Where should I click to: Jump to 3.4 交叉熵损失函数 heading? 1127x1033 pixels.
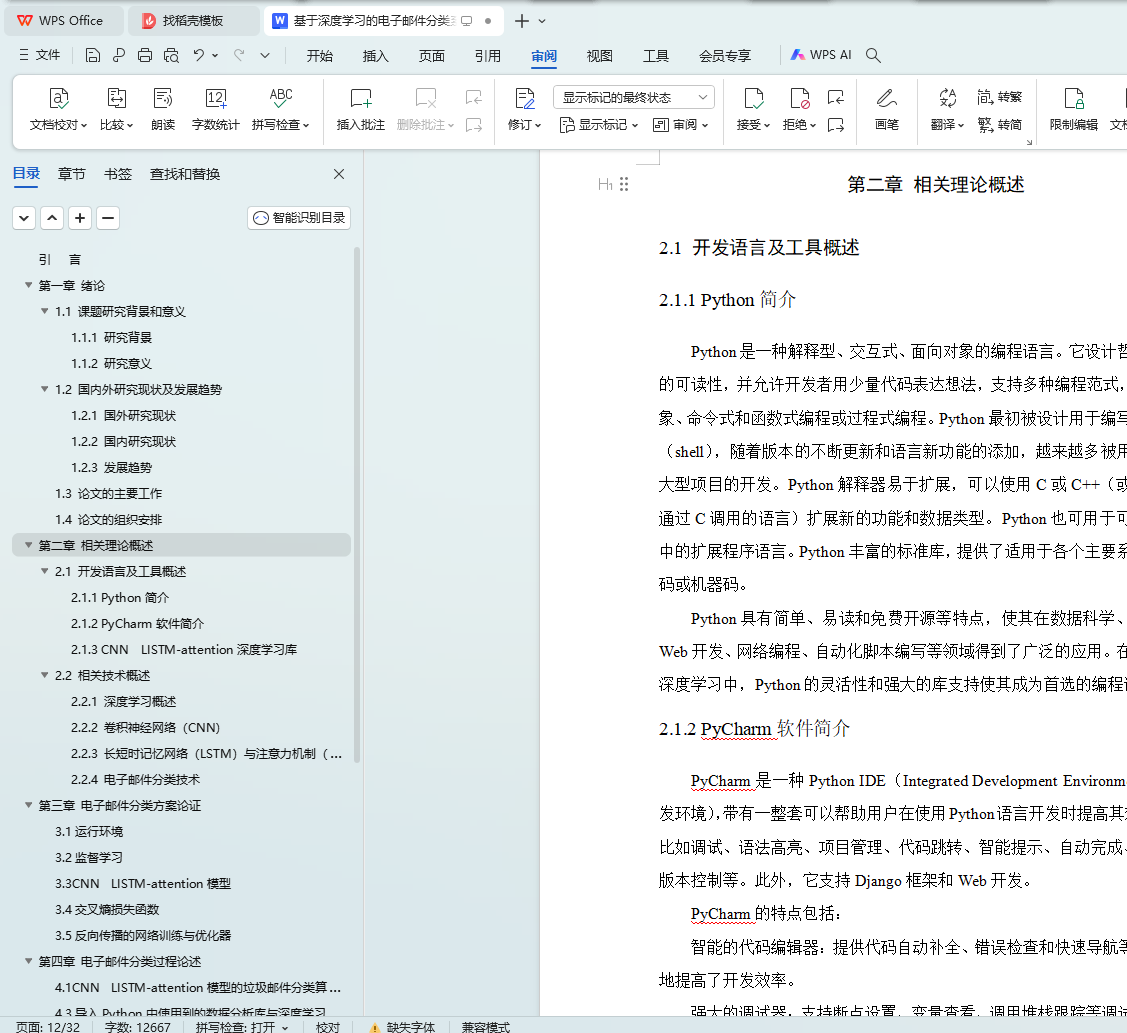coord(107,910)
